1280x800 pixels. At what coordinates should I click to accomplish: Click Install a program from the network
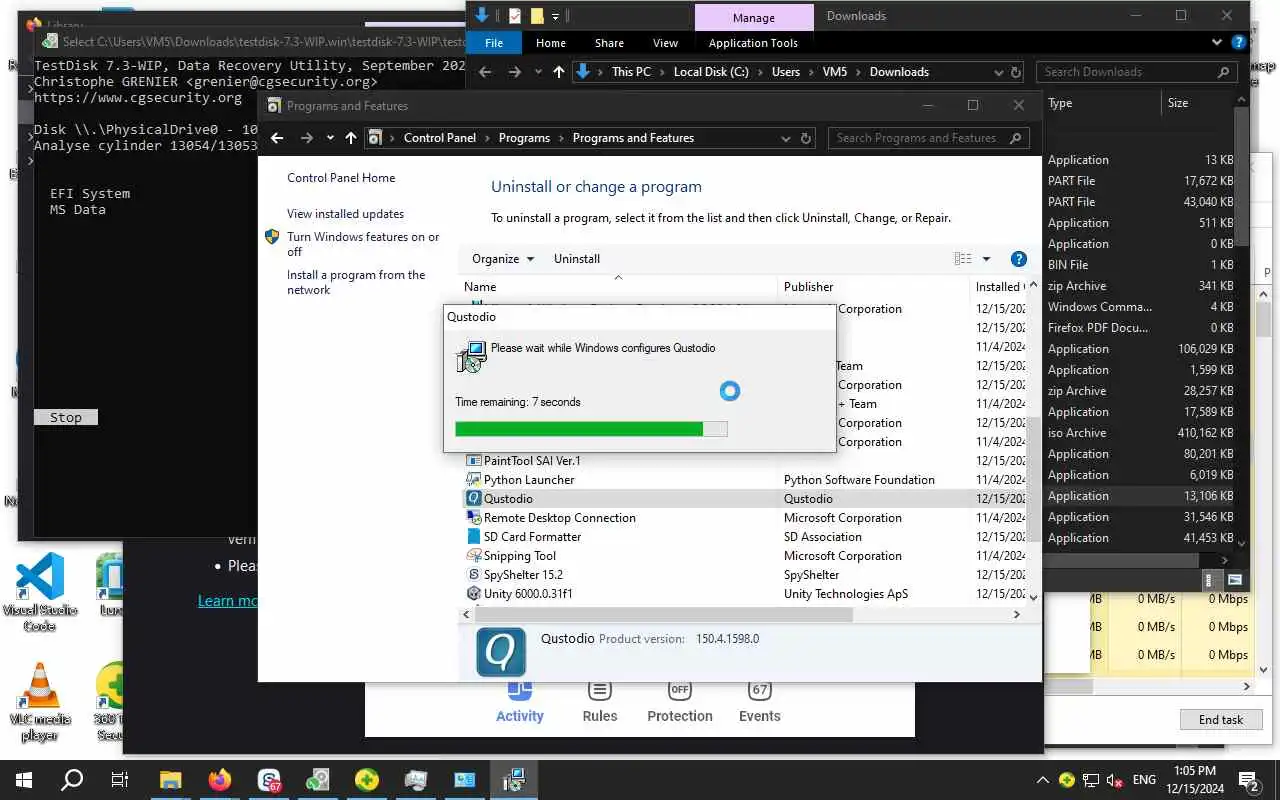[x=356, y=282]
